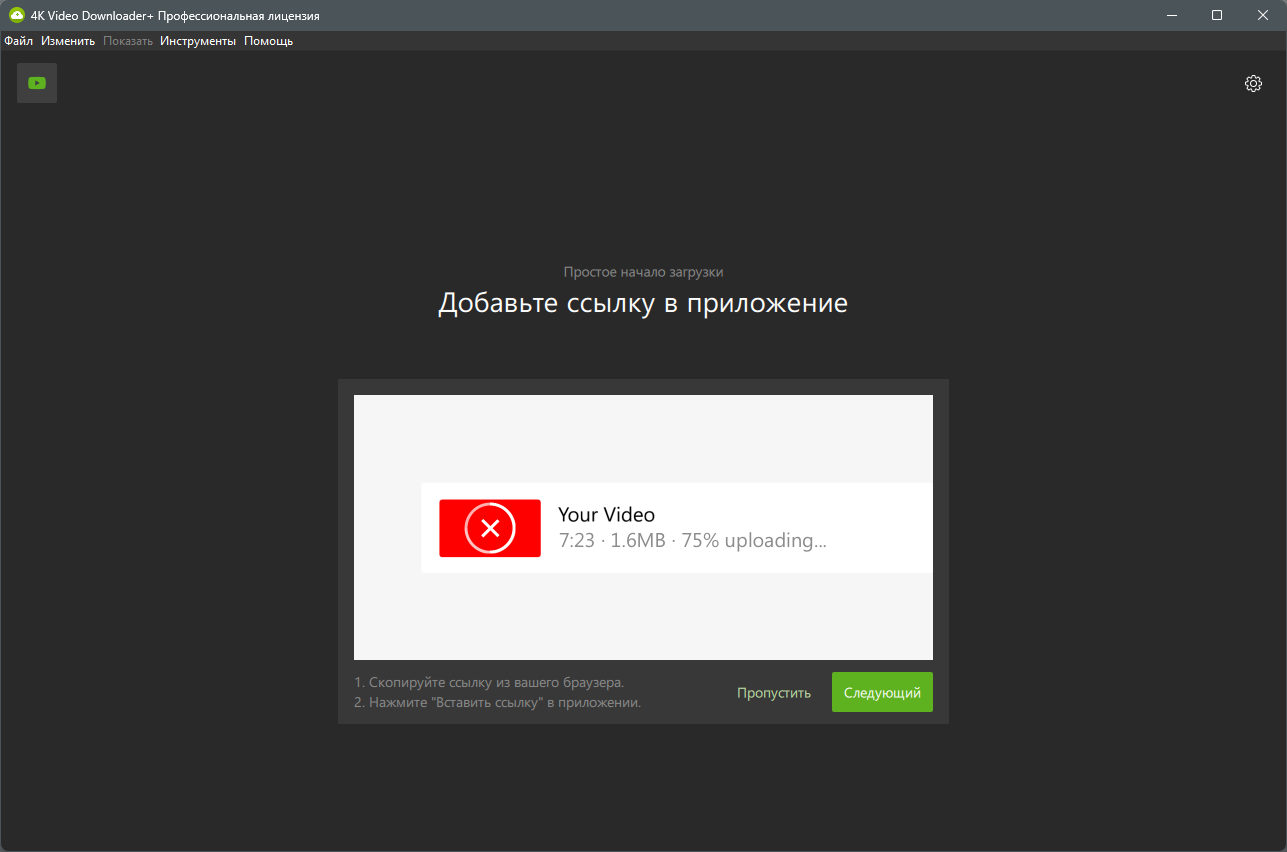The width and height of the screenshot is (1287, 852).
Task: Click the red error thumbnail with X
Action: 490,528
